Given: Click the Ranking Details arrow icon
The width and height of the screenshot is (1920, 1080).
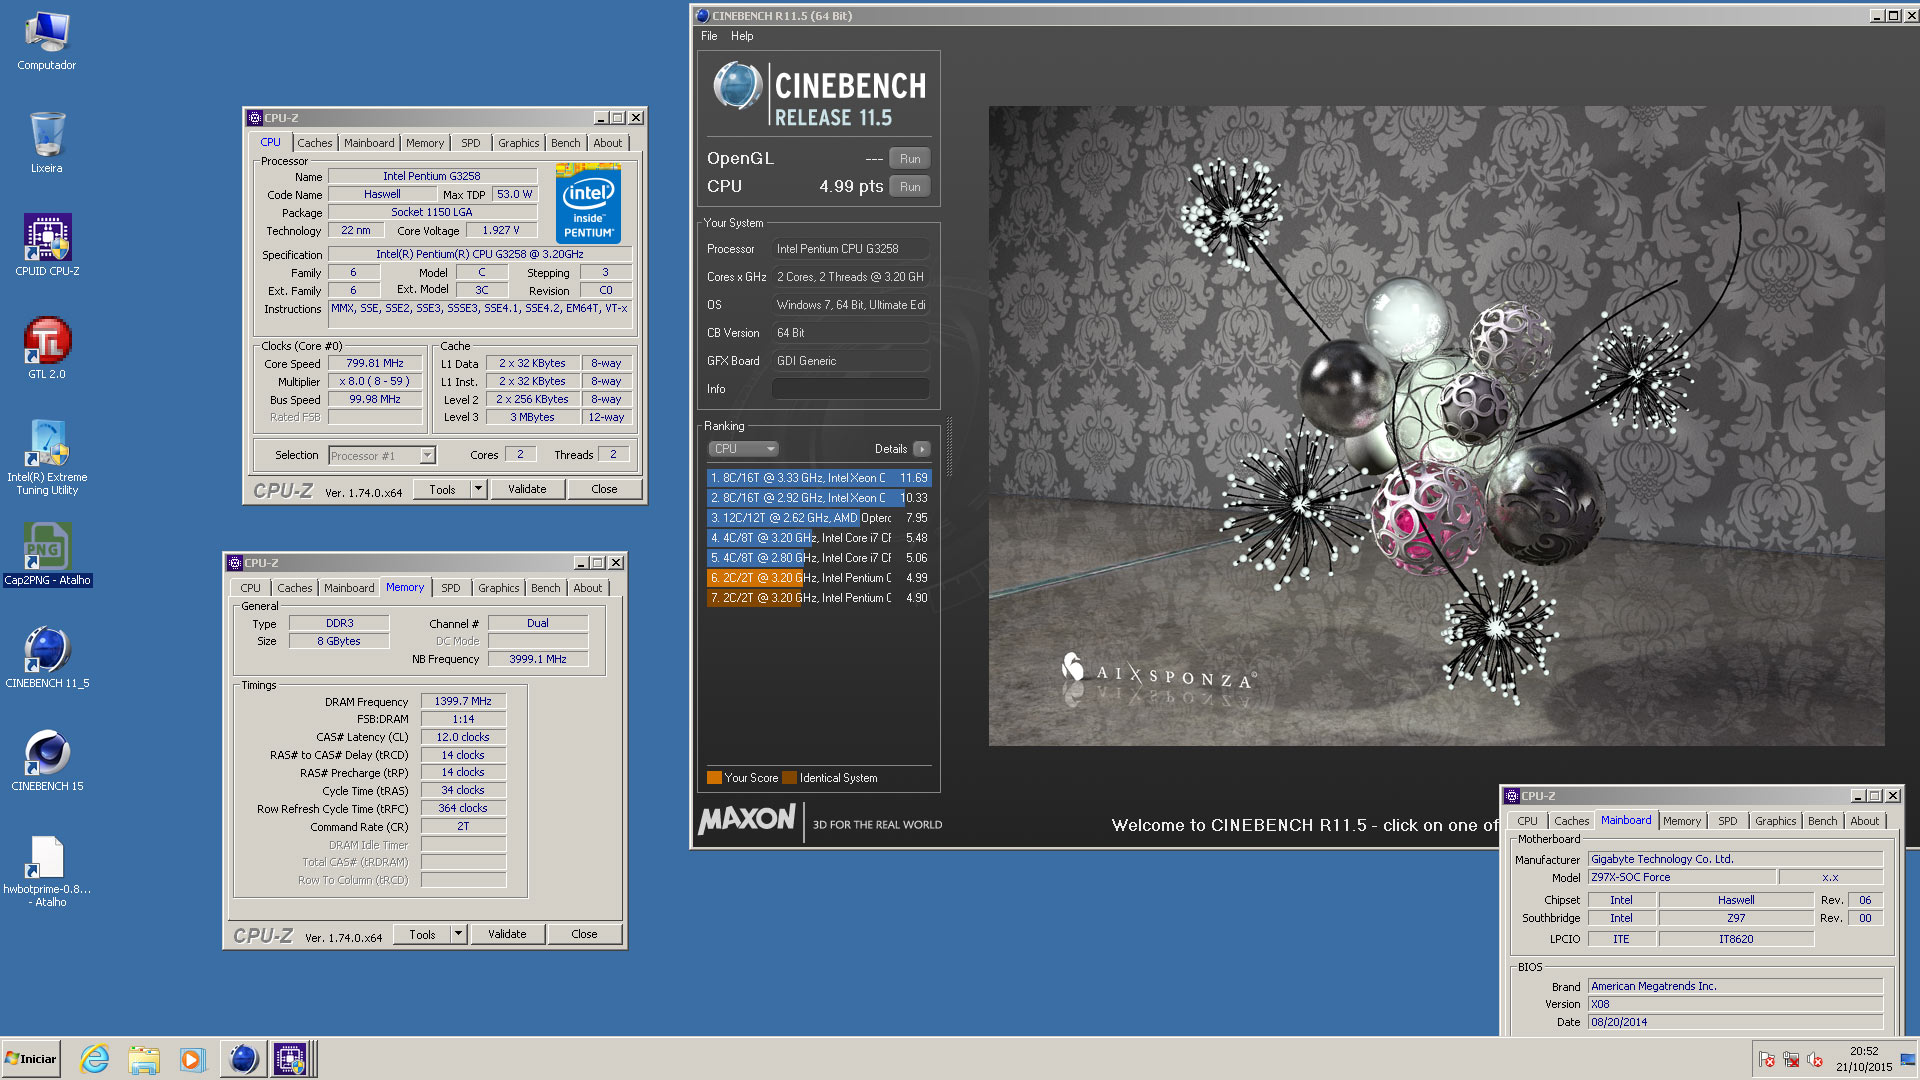Looking at the screenshot, I should (922, 449).
